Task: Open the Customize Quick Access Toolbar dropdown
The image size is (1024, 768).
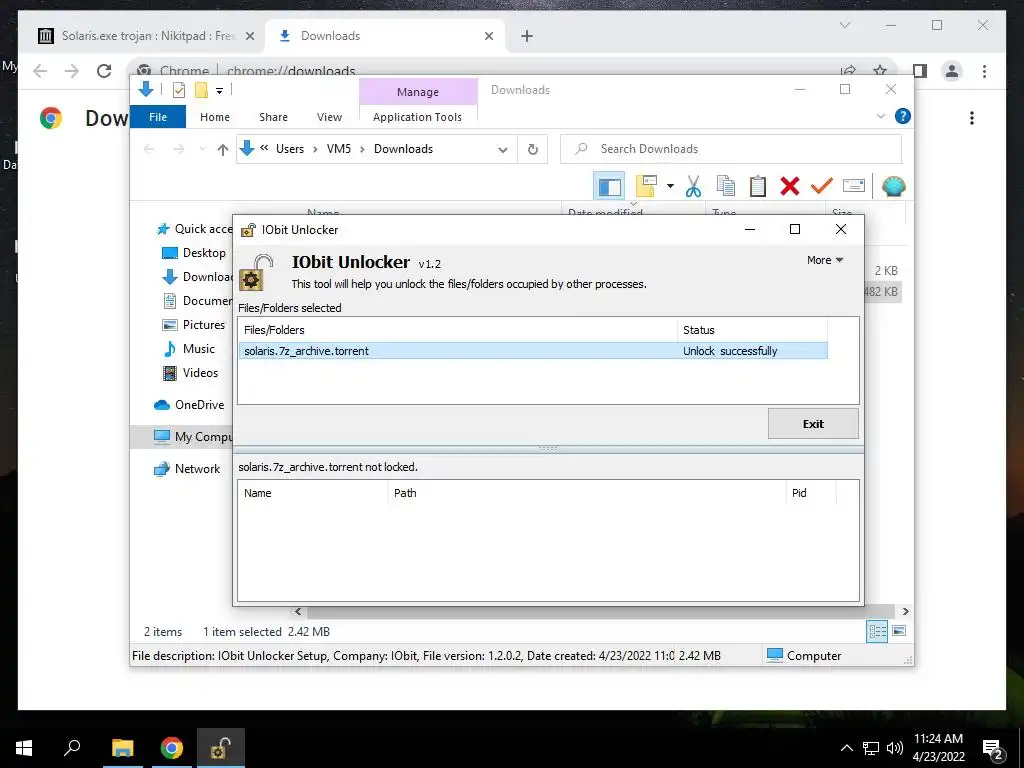Action: pos(219,91)
